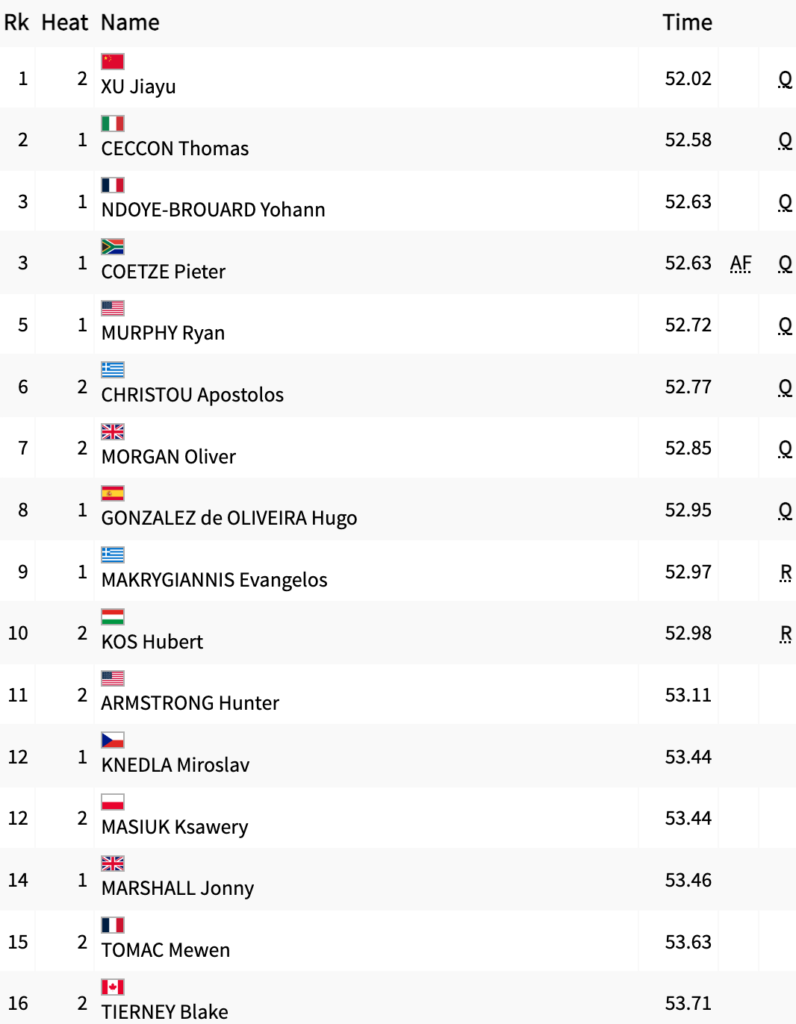The image size is (796, 1024).
Task: Click the R marker for KOS Hubert
Action: click(x=786, y=633)
